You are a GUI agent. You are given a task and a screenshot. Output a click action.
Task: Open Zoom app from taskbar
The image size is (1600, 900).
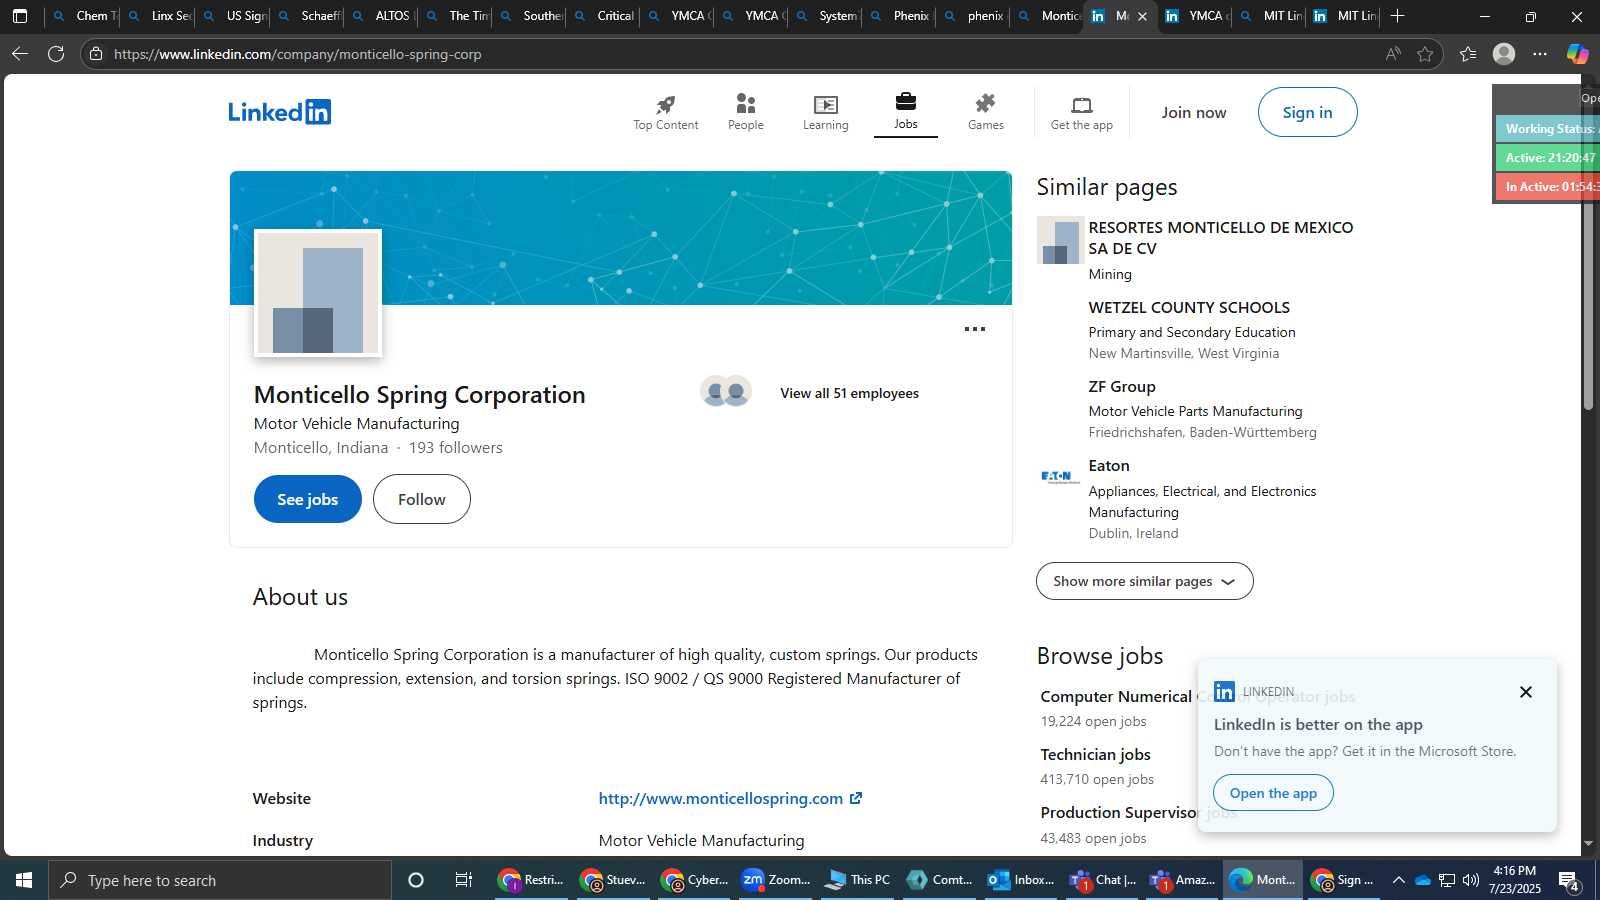pyautogui.click(x=775, y=880)
